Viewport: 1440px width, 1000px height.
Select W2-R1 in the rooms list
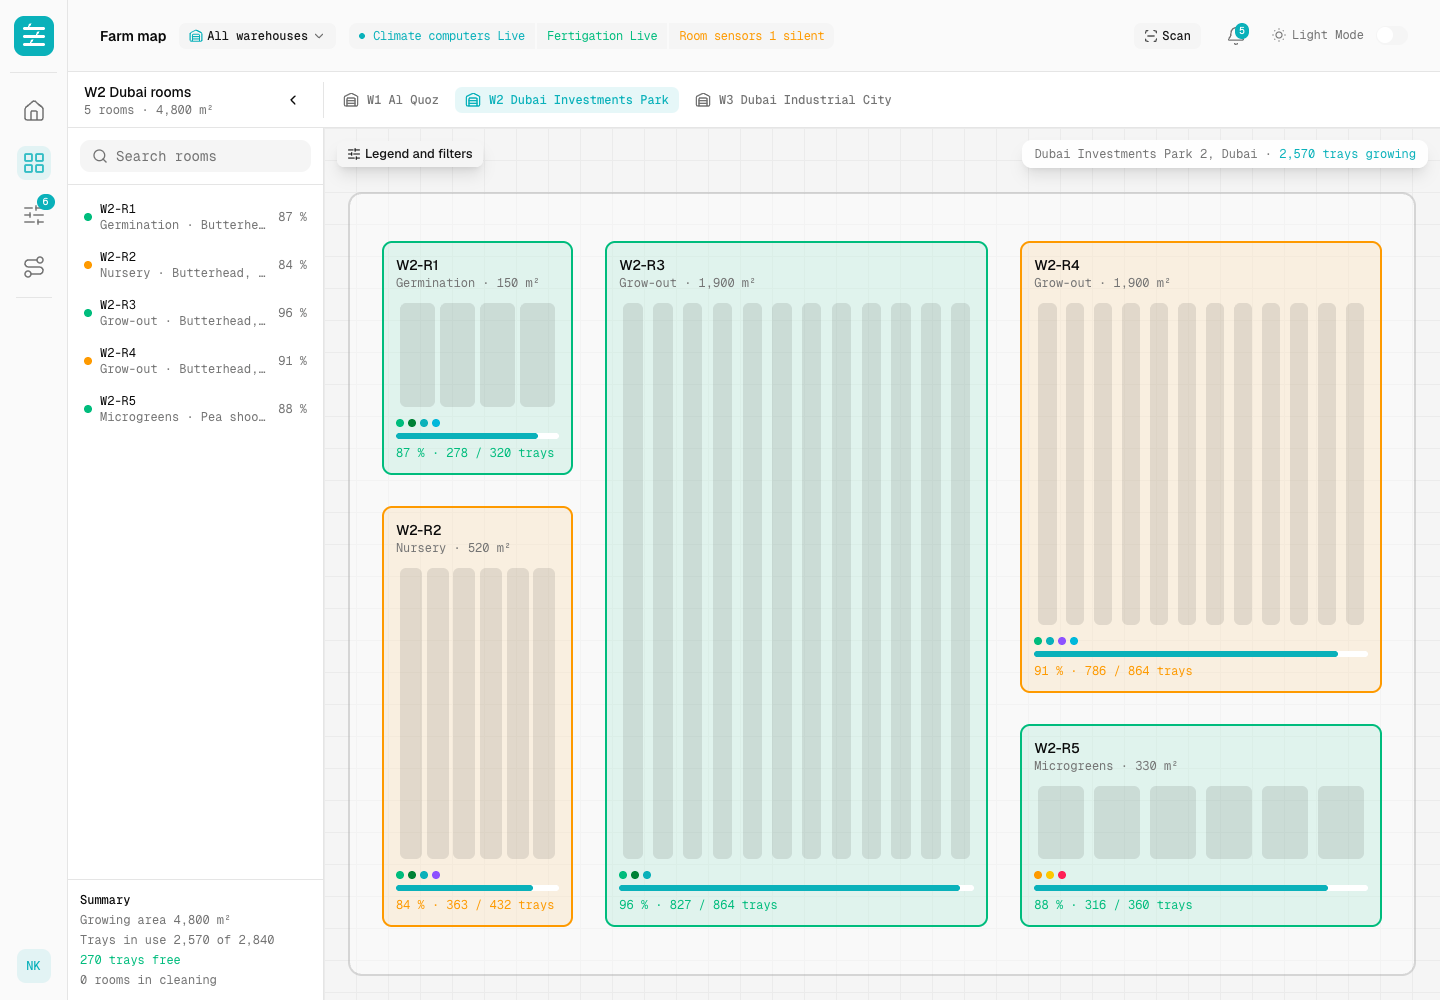[195, 217]
